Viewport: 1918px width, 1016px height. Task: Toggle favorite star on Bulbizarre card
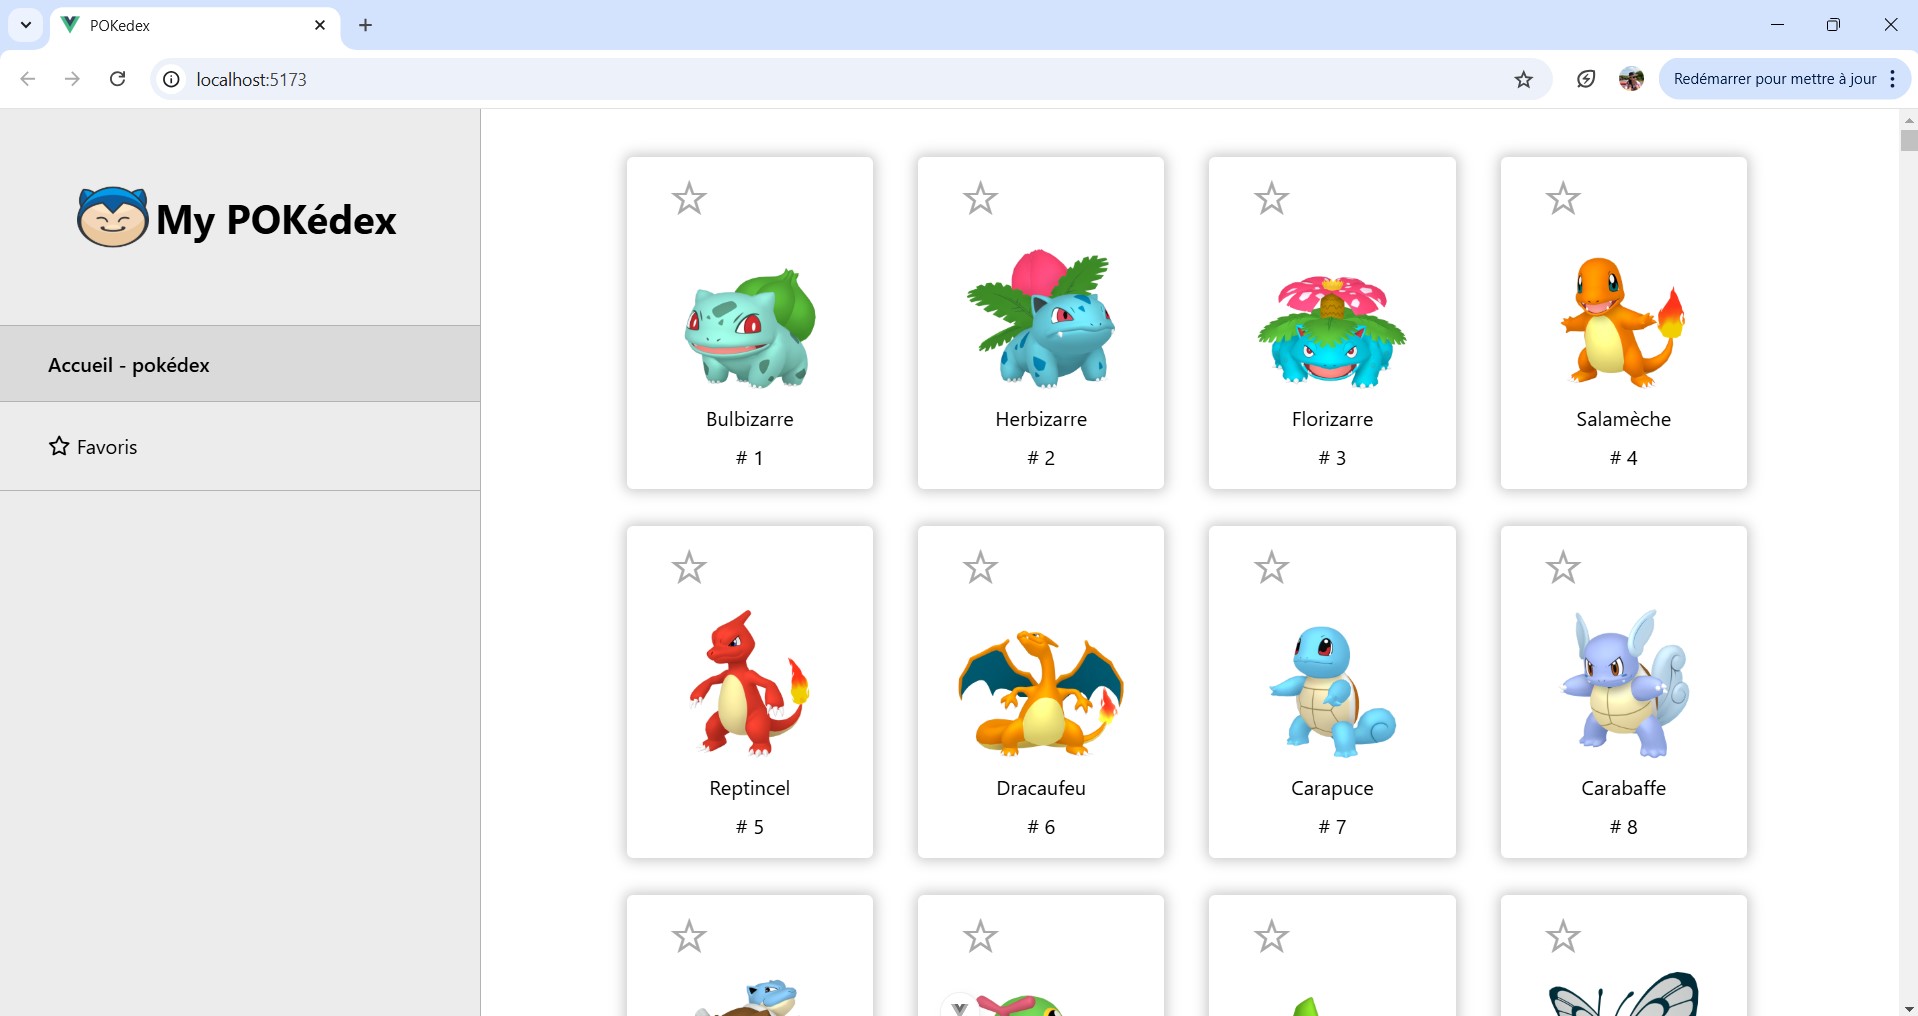click(689, 198)
